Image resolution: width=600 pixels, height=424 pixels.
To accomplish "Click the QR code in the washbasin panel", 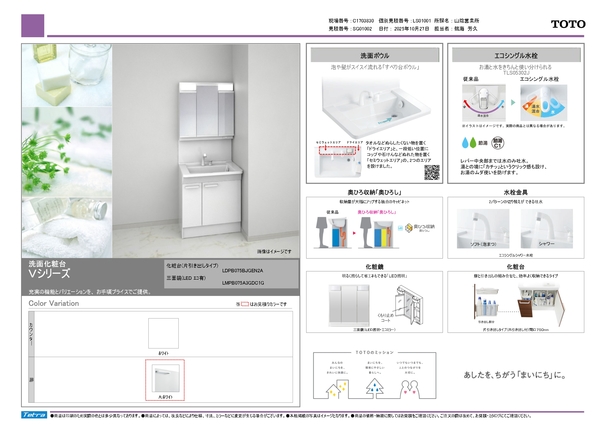I will tap(433, 170).
